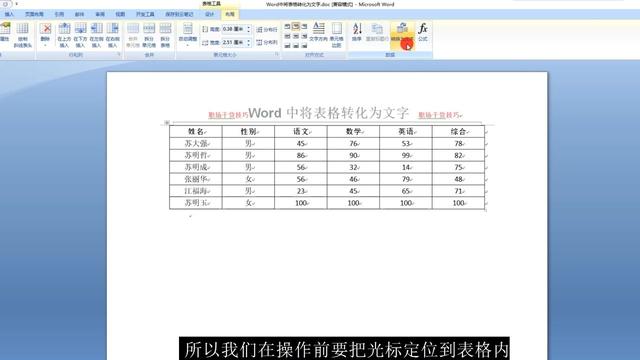Click the red link right of the title
The height and width of the screenshot is (360, 640).
(438, 115)
